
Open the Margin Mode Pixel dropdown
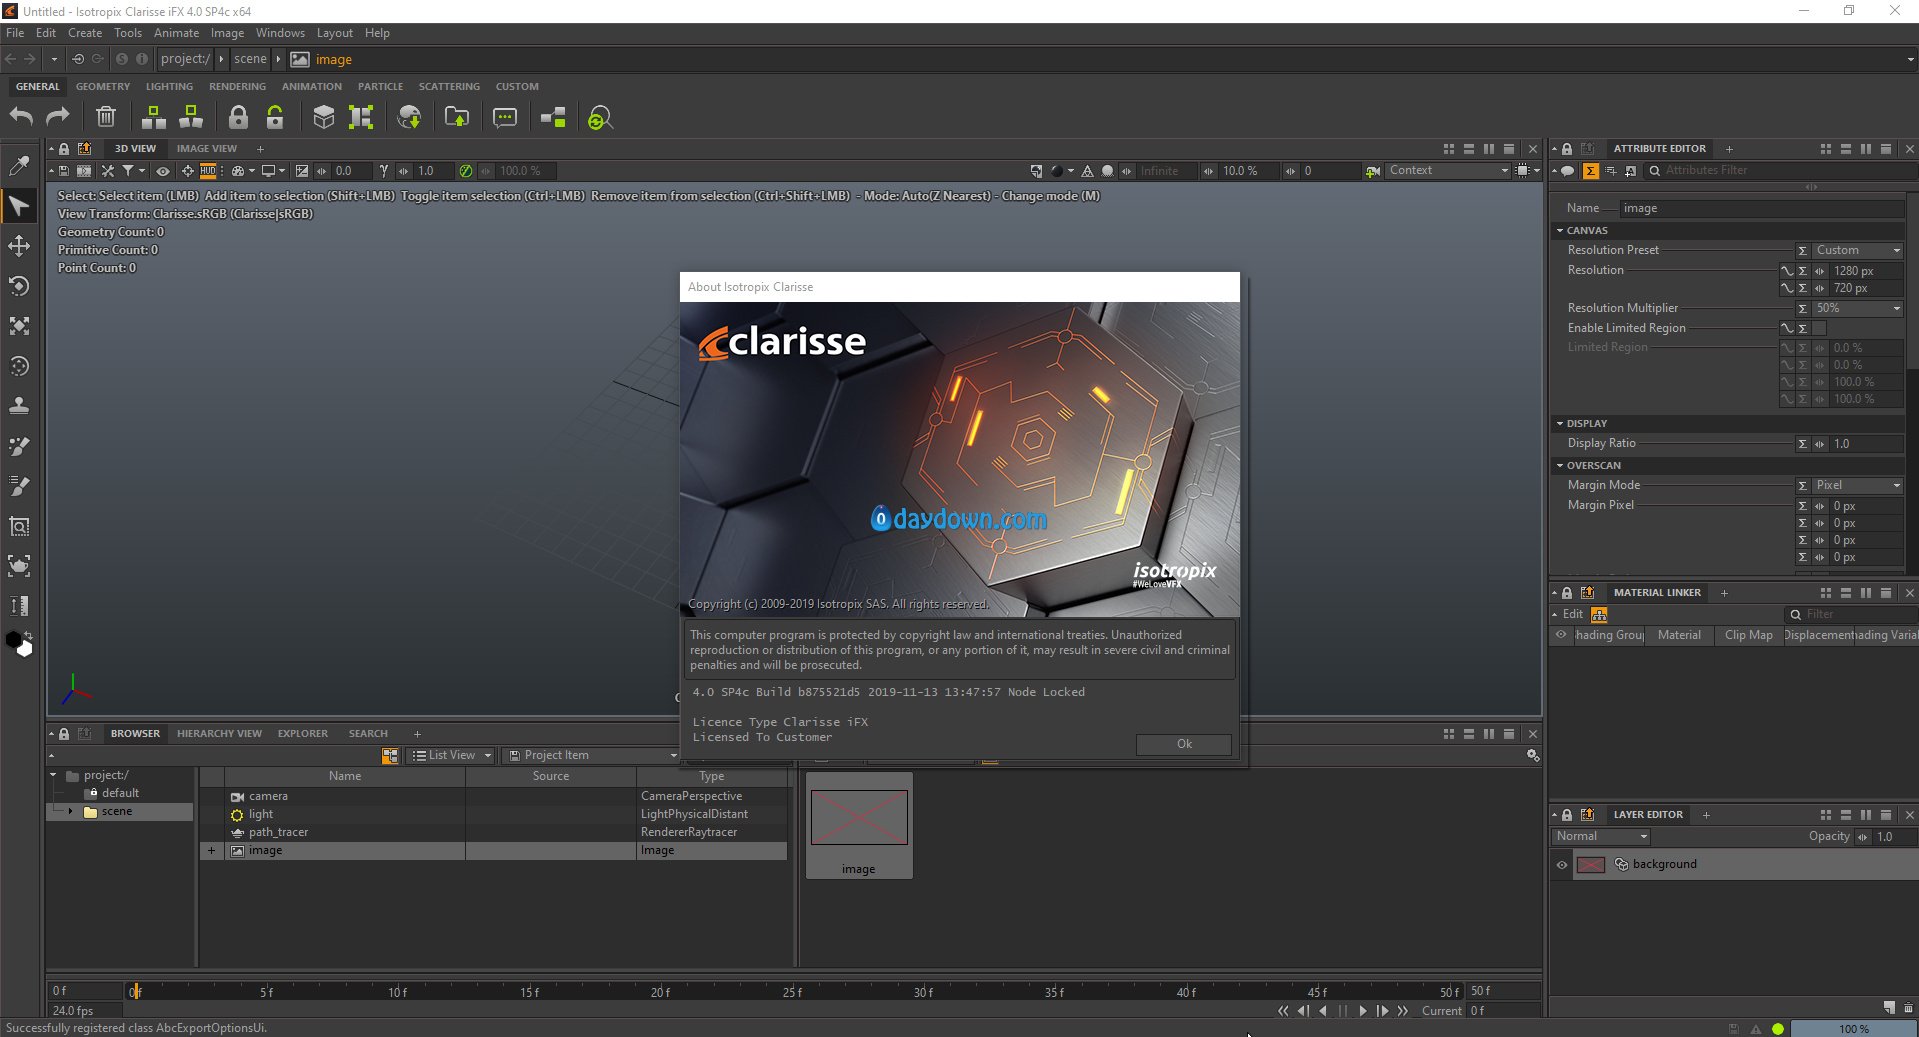[1858, 485]
